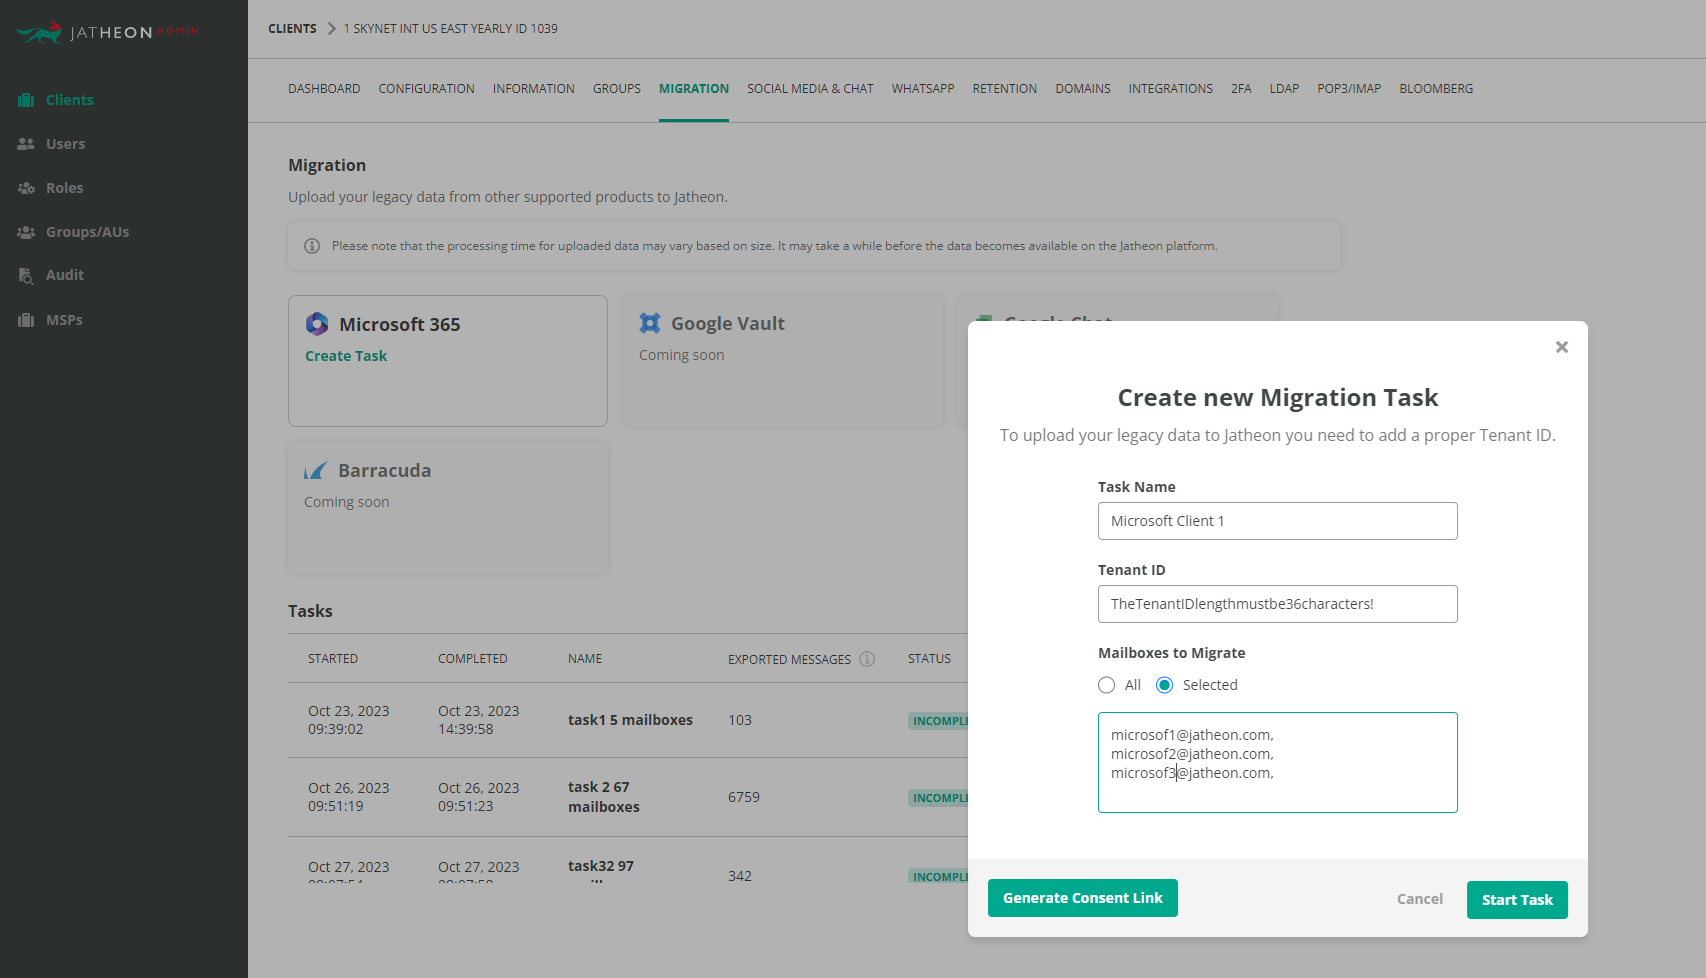Click the Google Vault logo icon
Image resolution: width=1706 pixels, height=978 pixels.
tap(650, 323)
